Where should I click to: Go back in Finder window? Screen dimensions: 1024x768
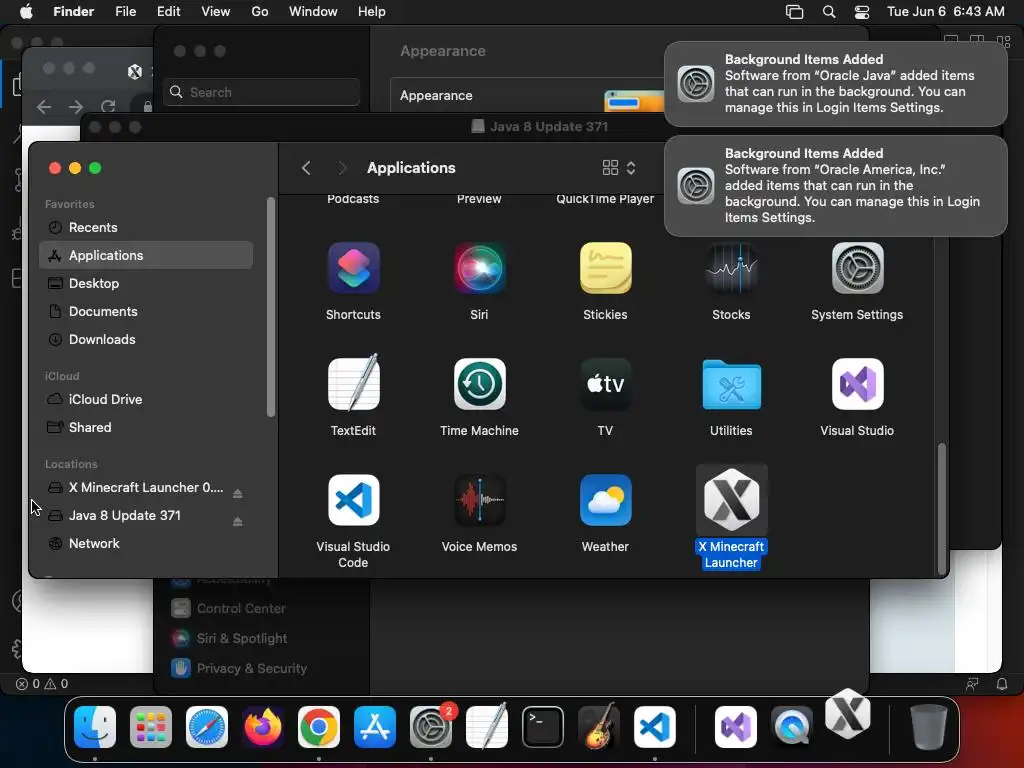coord(306,168)
